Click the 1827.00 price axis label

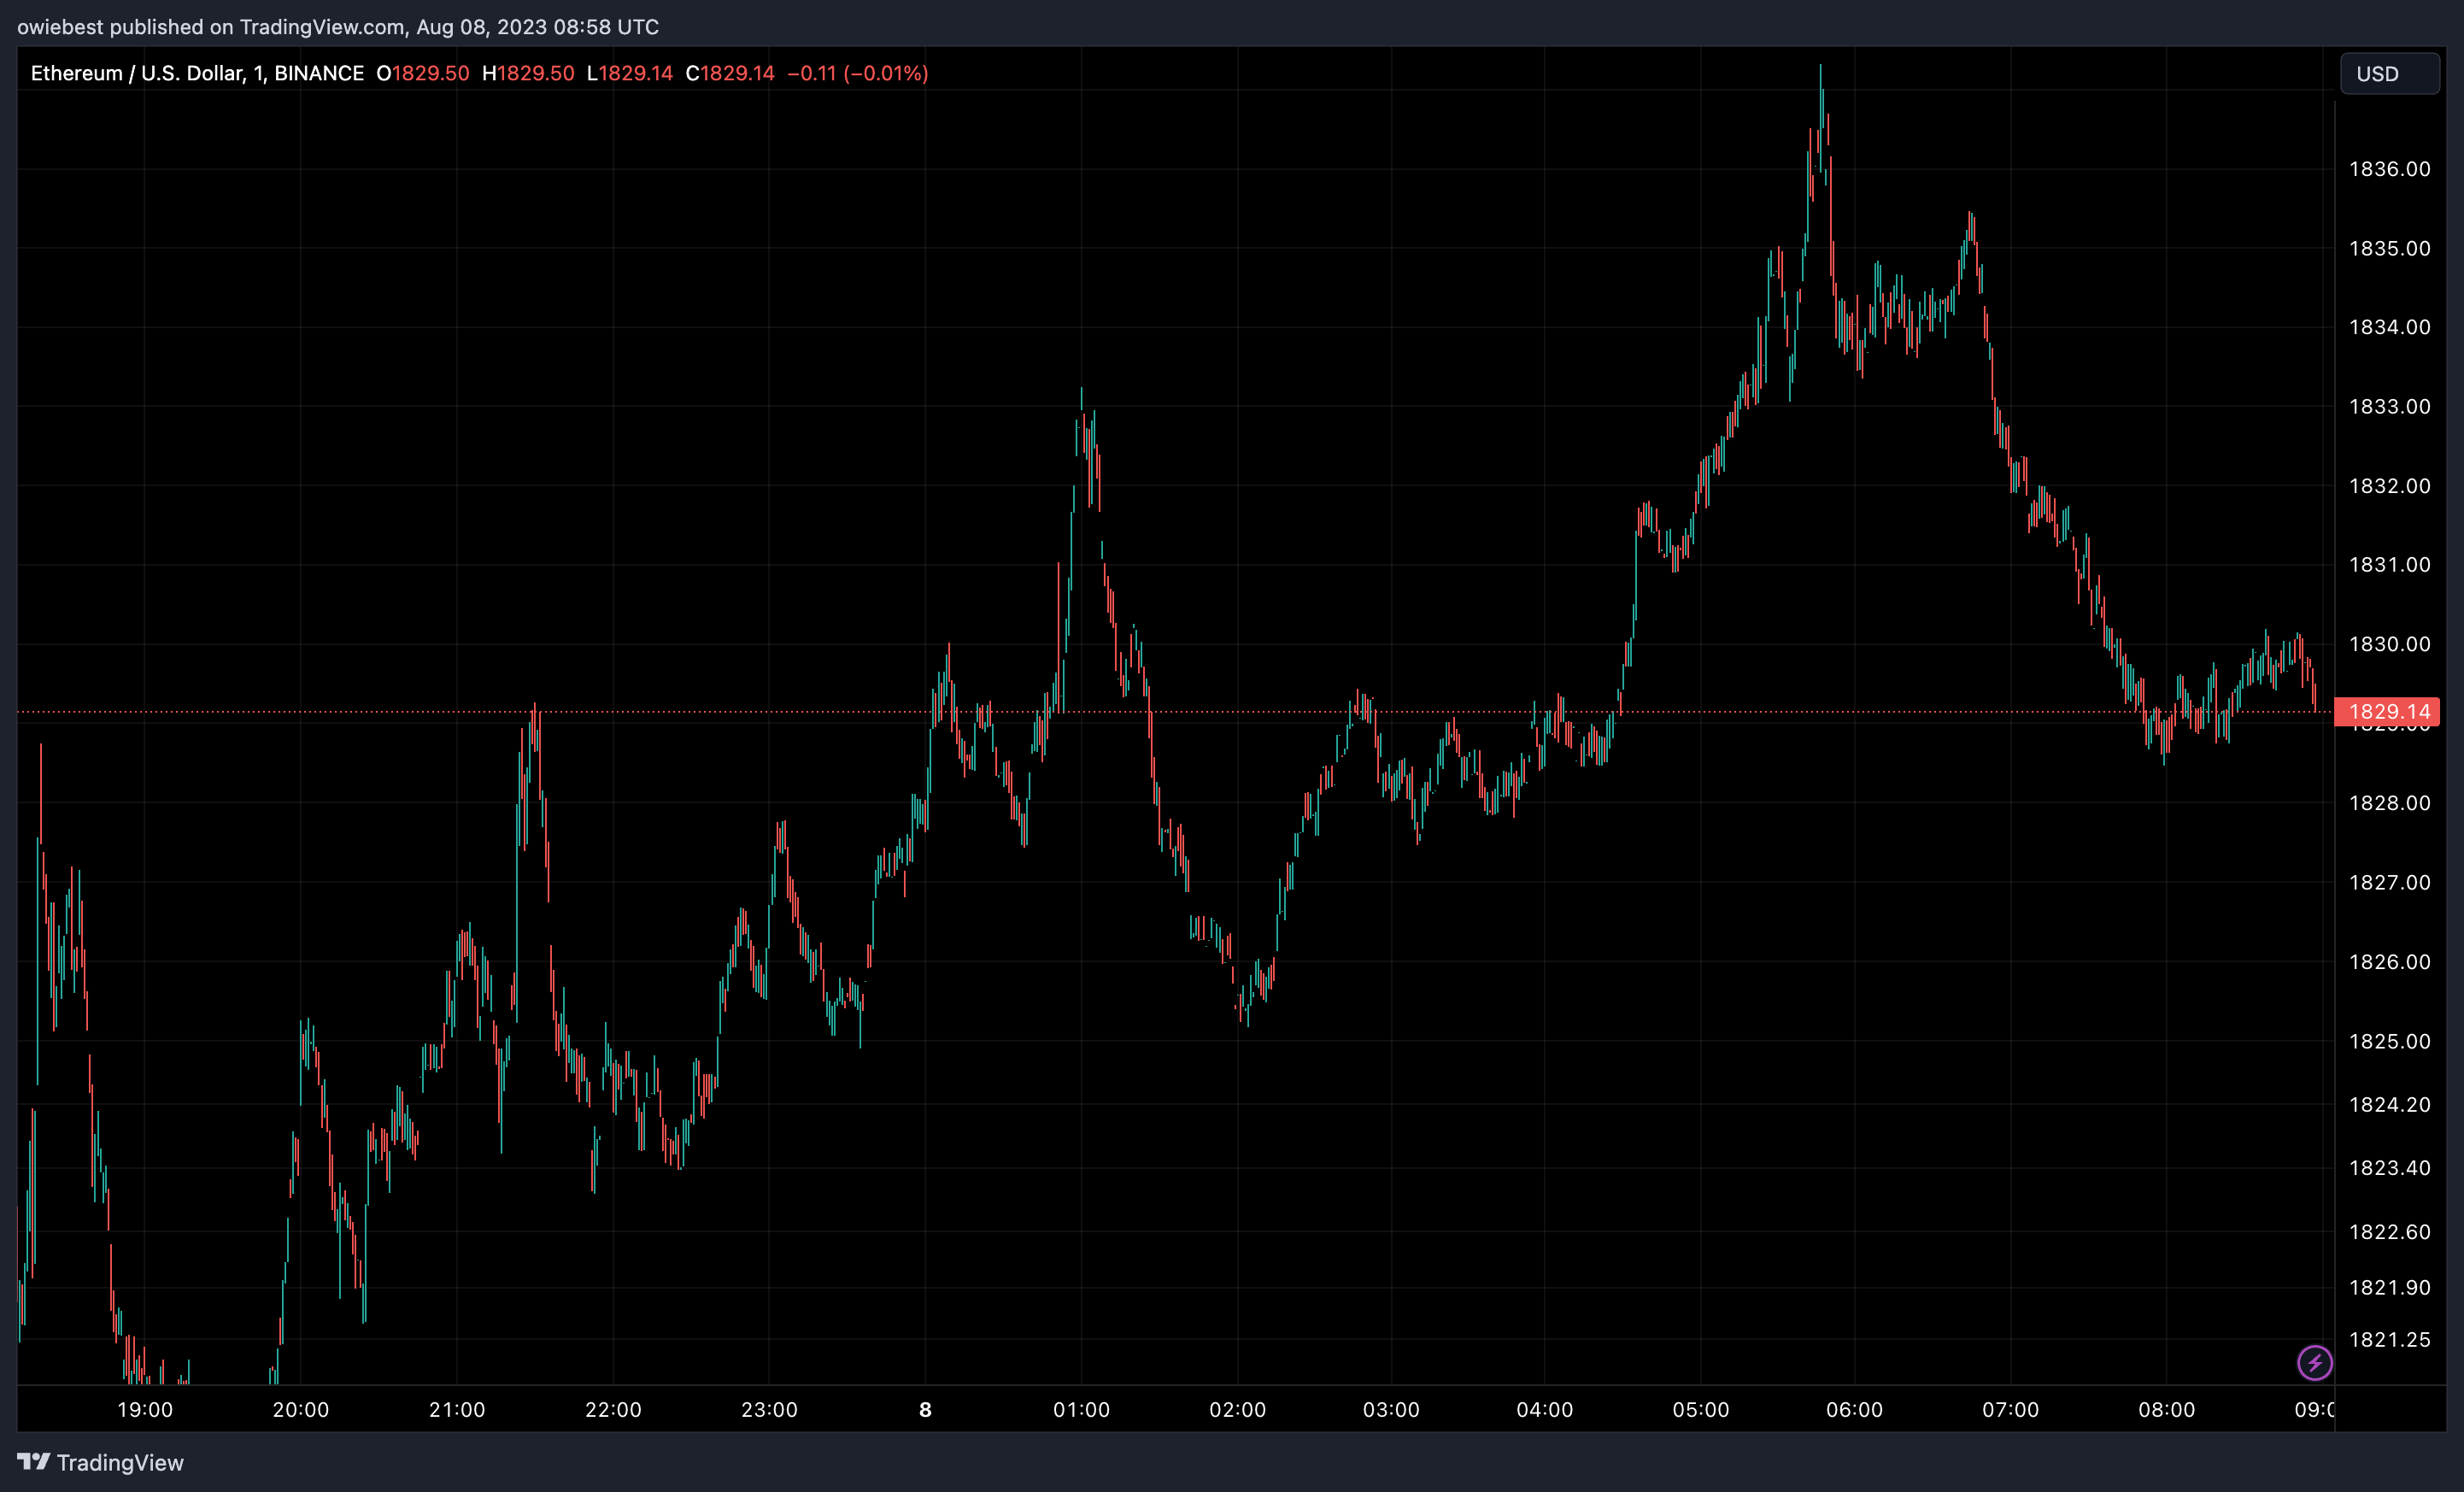(2389, 882)
